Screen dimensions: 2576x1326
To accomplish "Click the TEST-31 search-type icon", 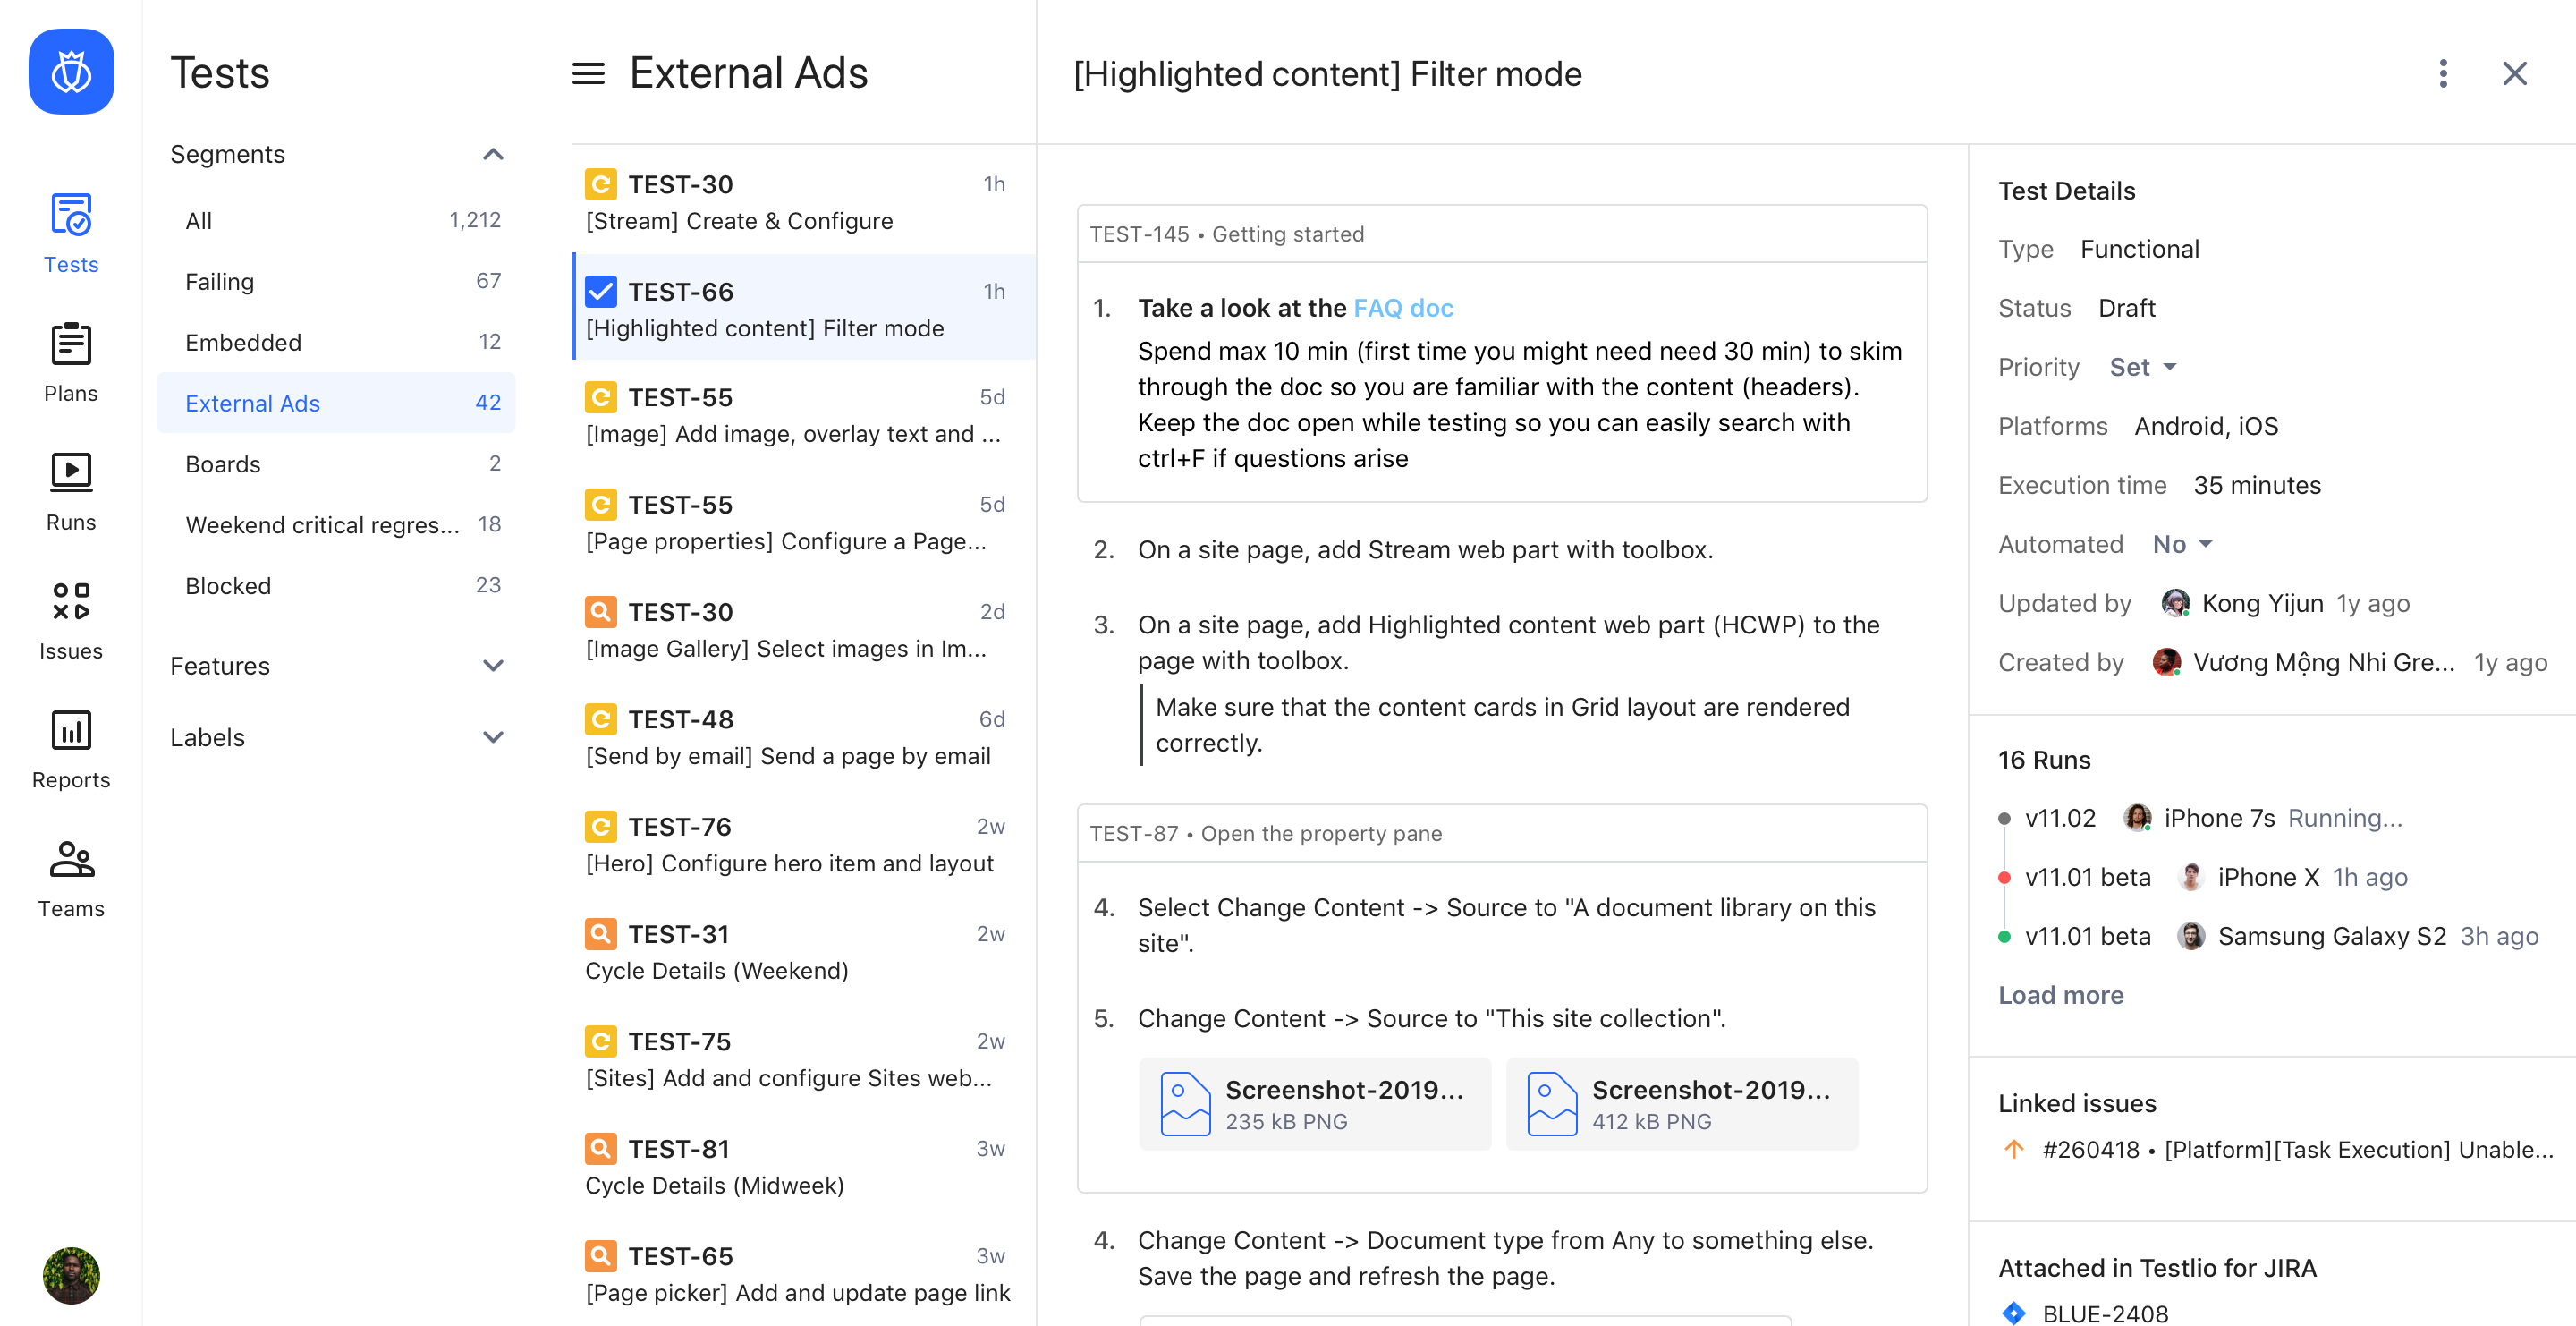I will [x=601, y=934].
